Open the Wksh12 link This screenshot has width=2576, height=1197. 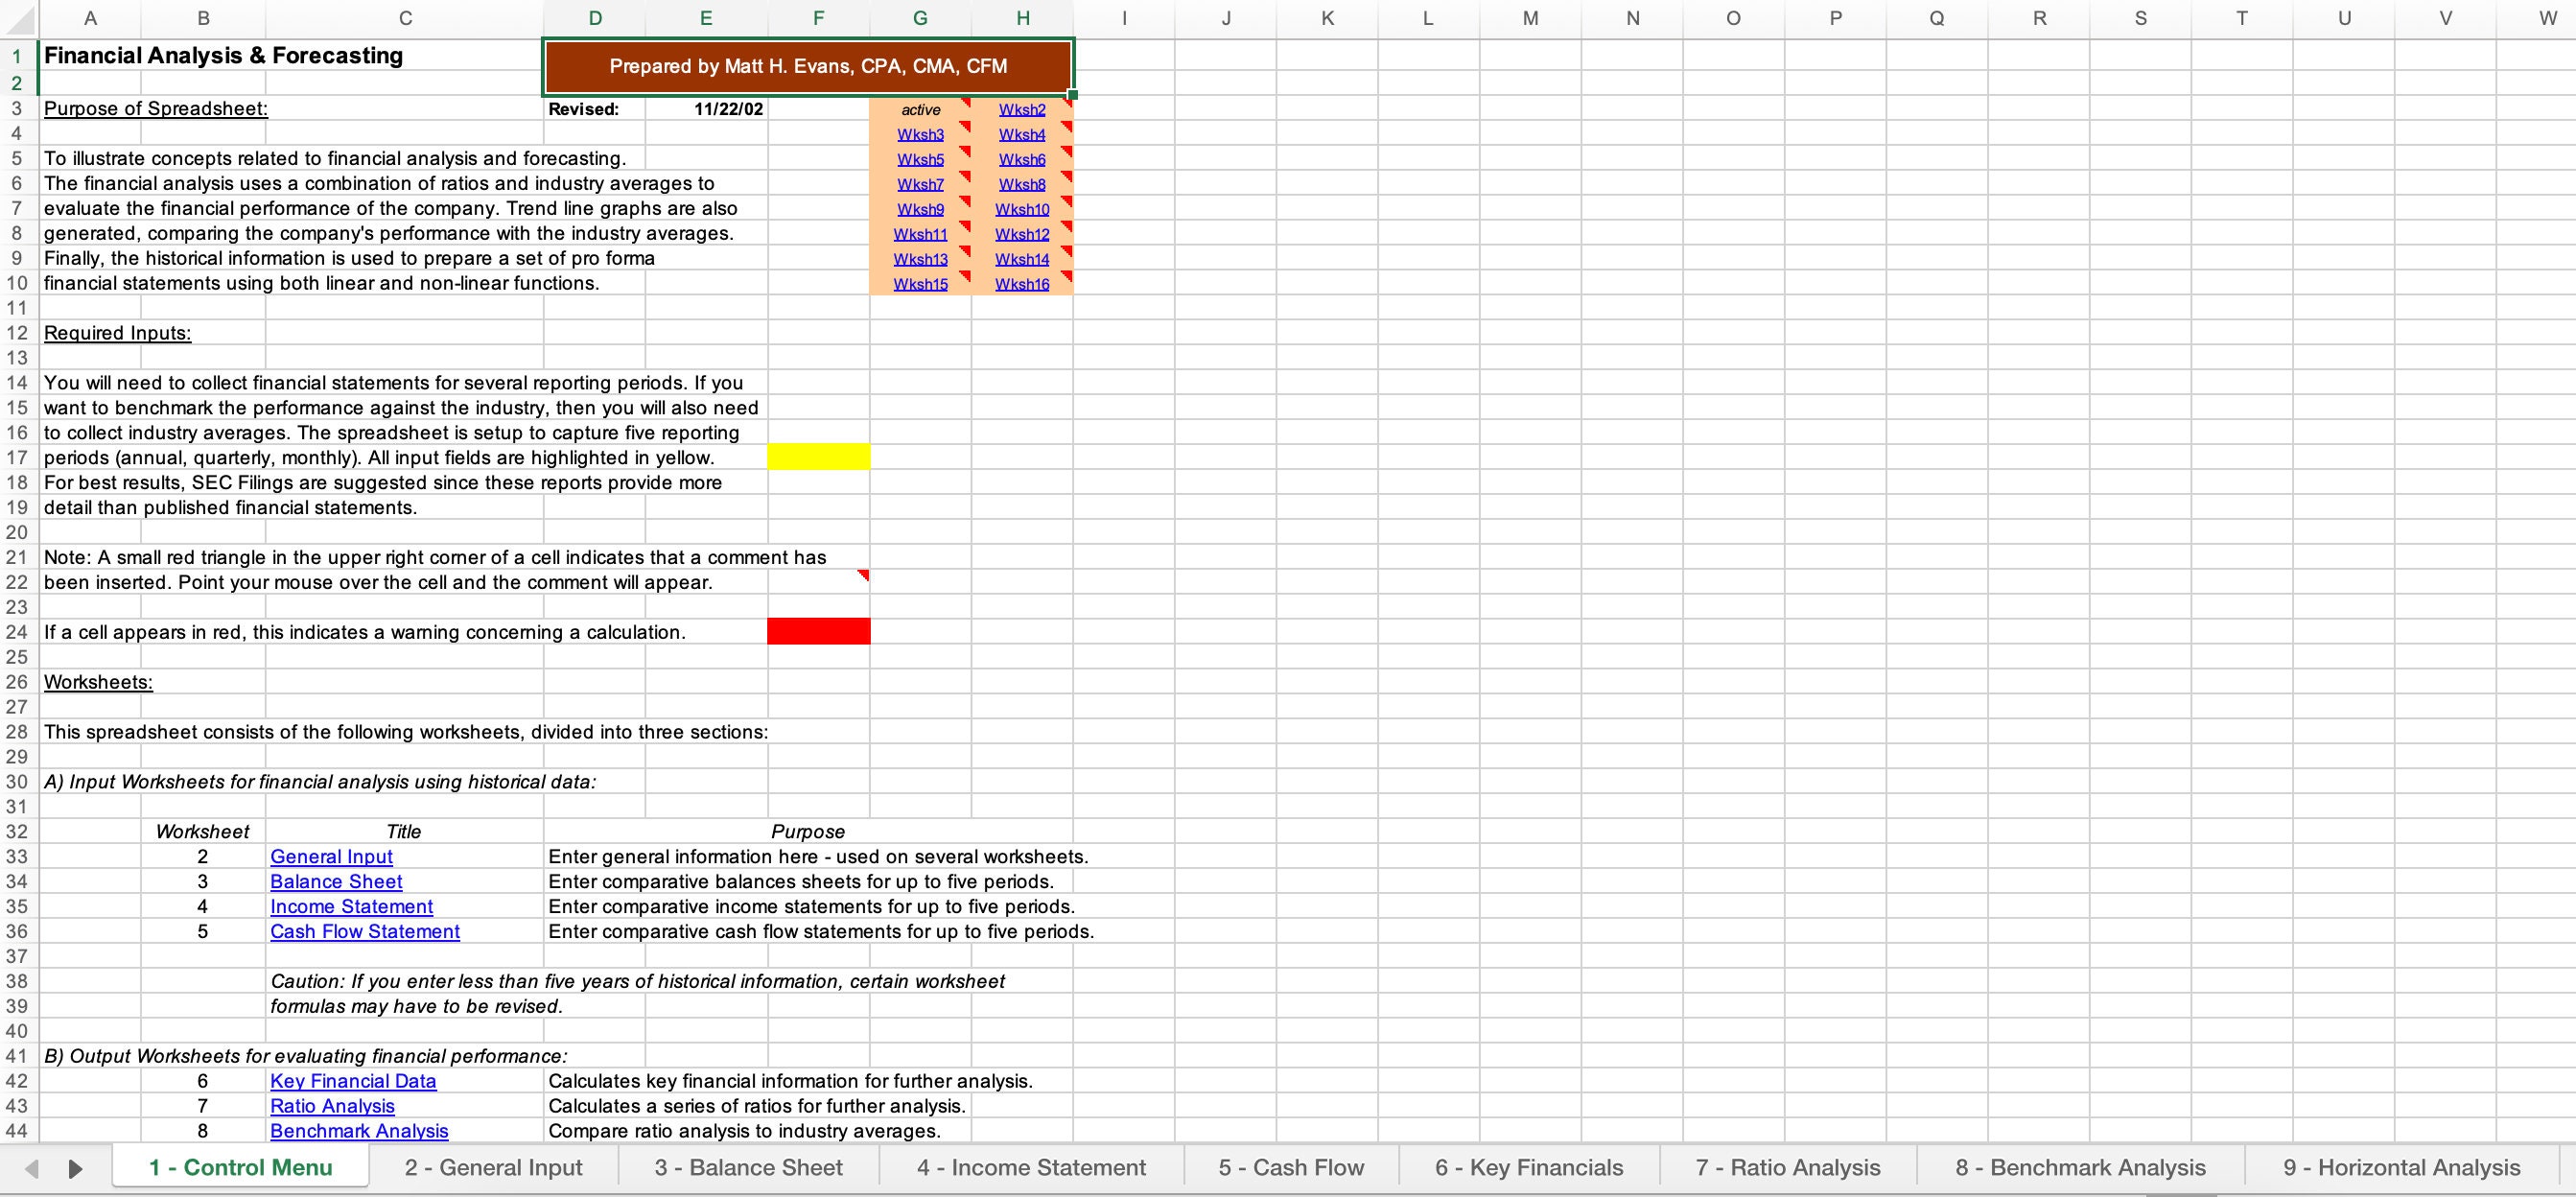(1022, 235)
